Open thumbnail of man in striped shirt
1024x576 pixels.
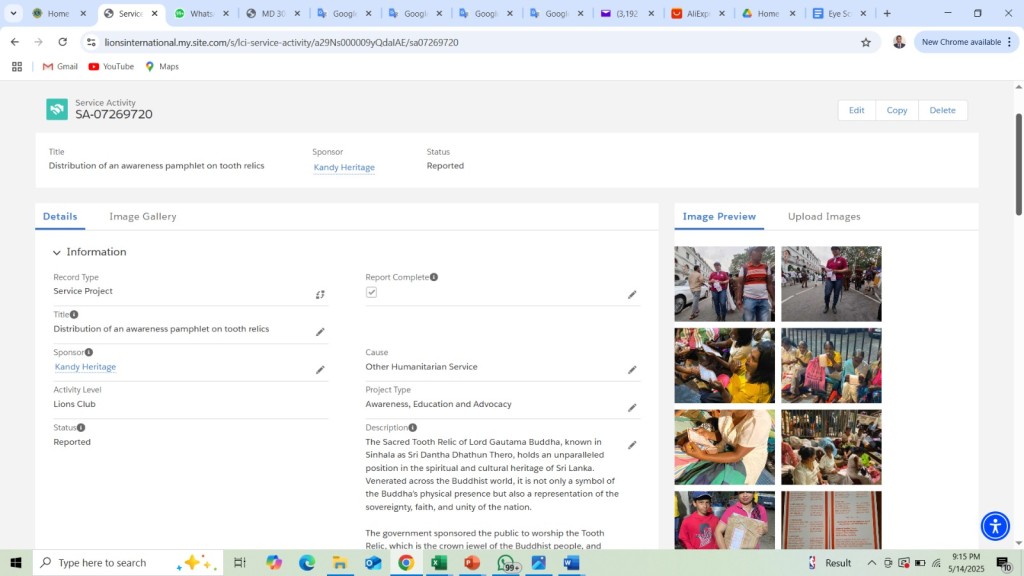(724, 284)
